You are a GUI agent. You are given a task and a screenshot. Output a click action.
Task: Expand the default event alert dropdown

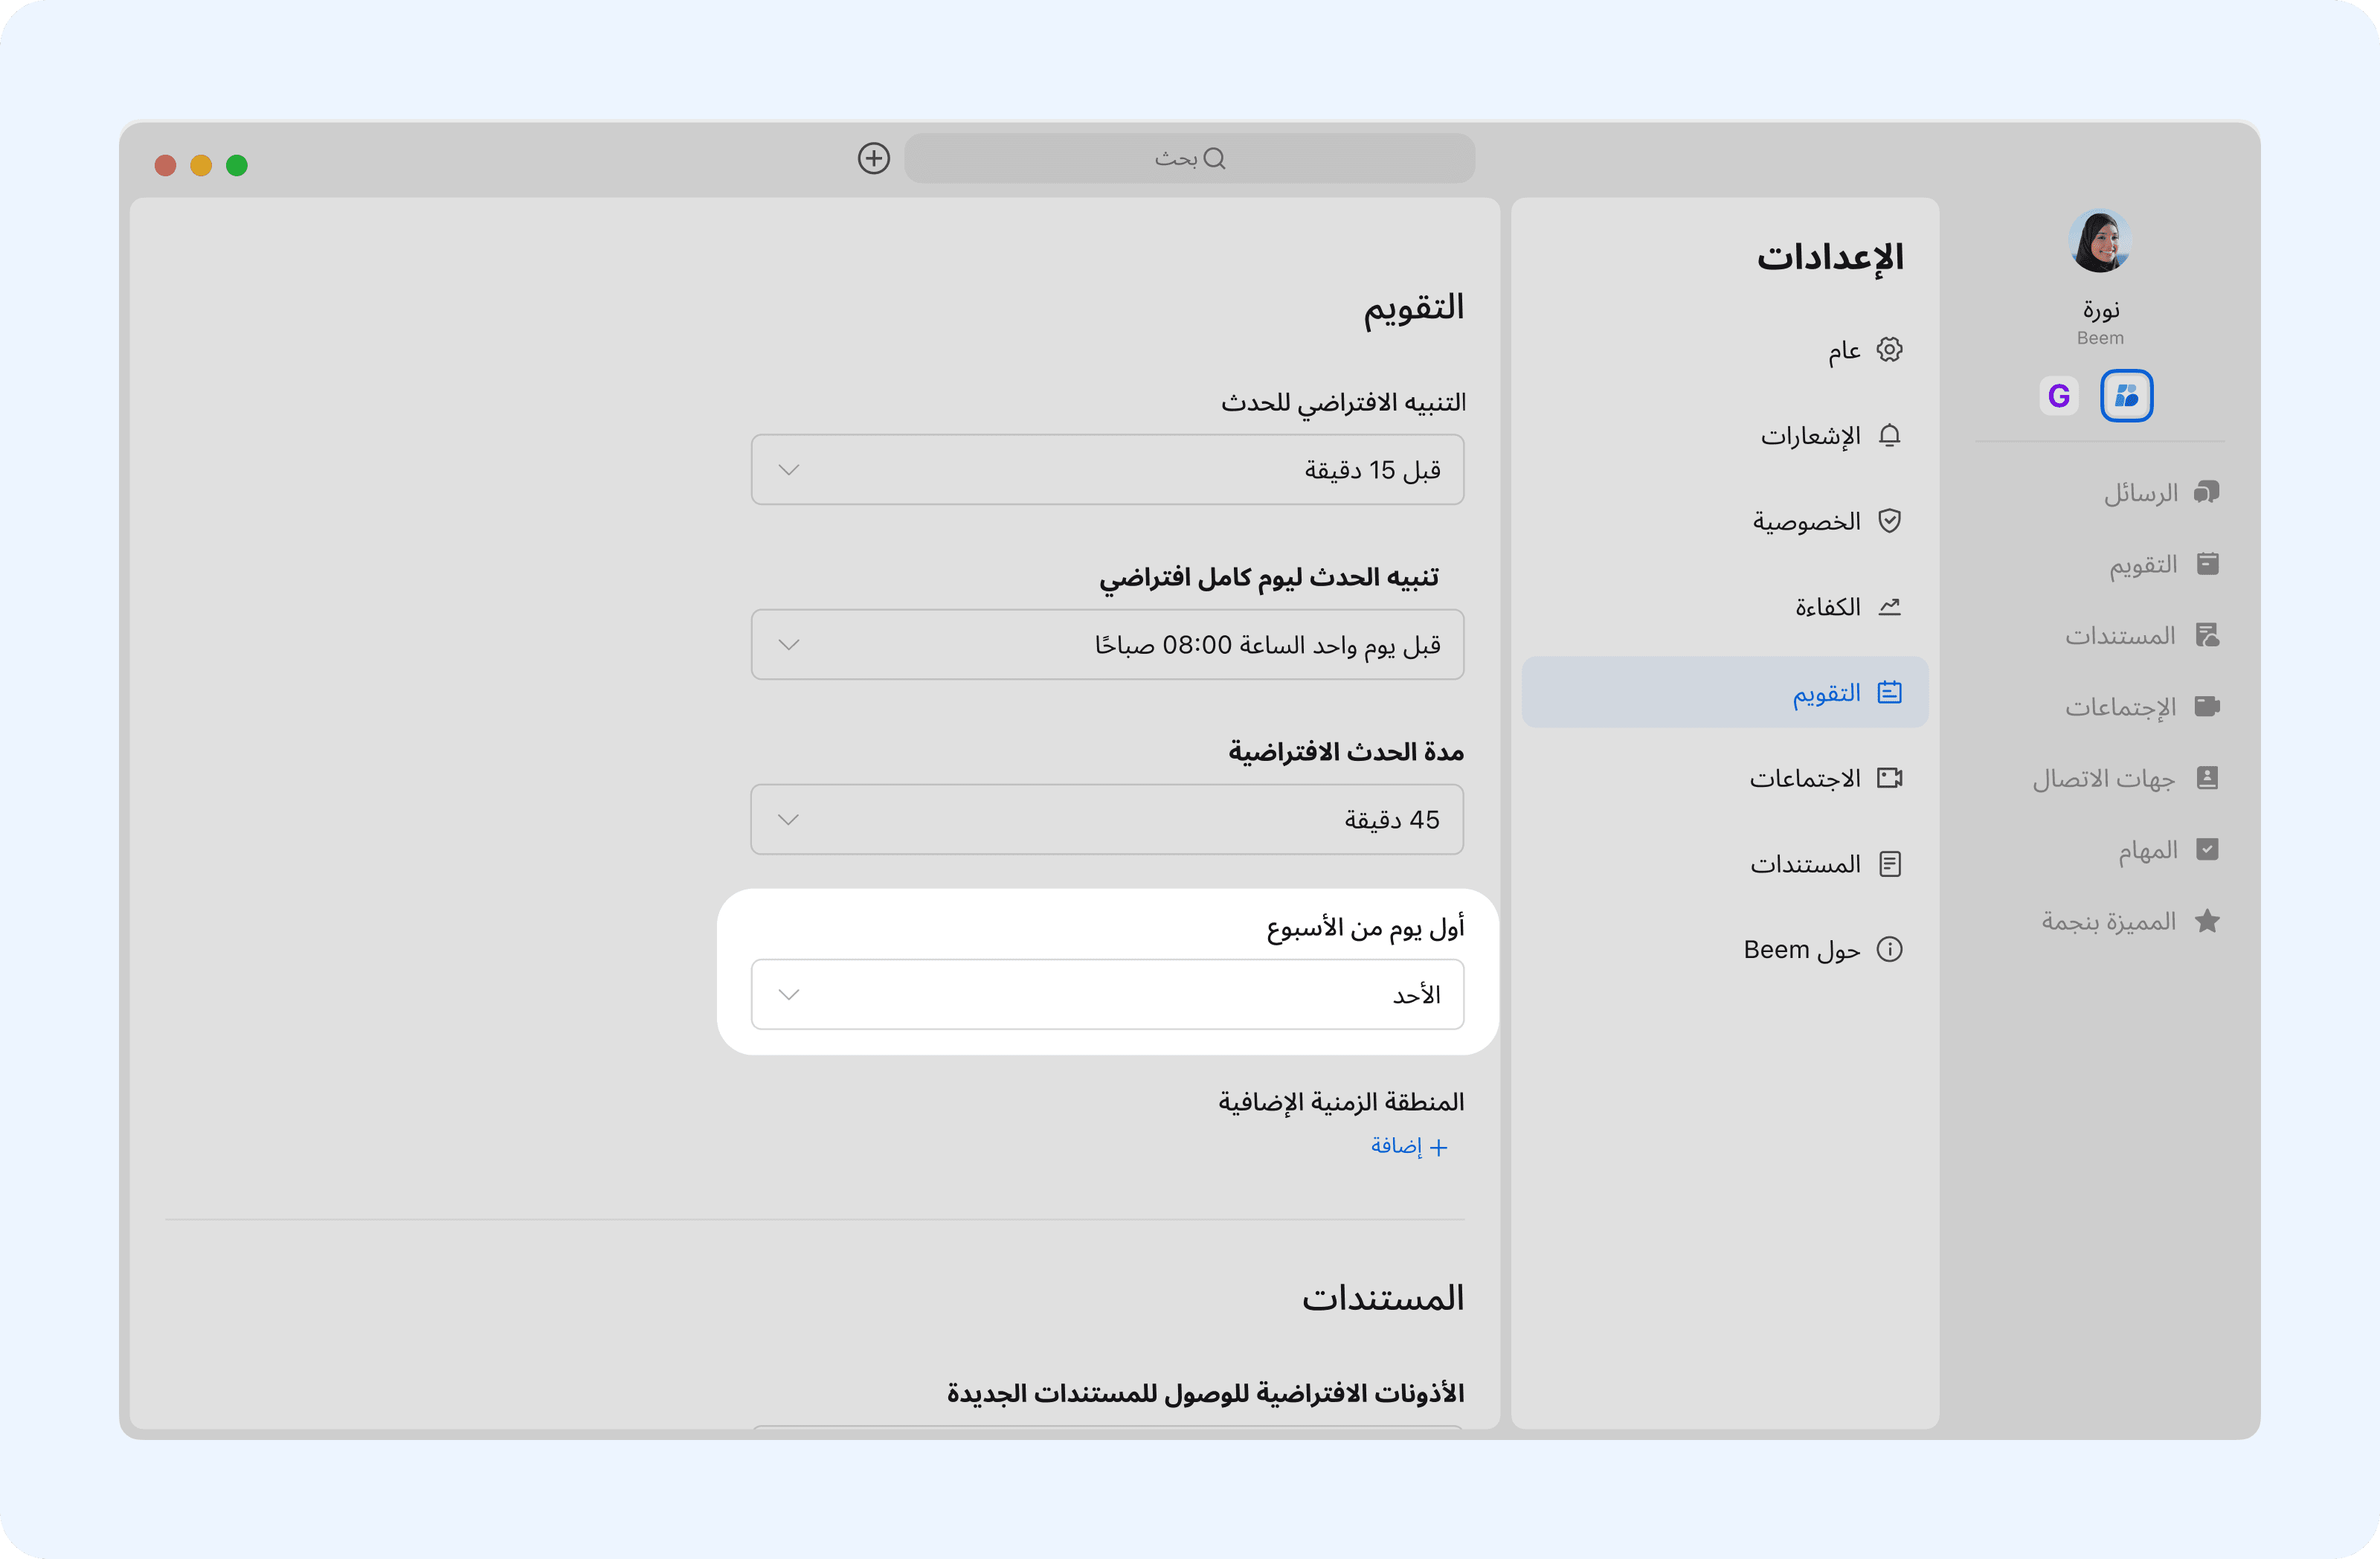click(1107, 470)
